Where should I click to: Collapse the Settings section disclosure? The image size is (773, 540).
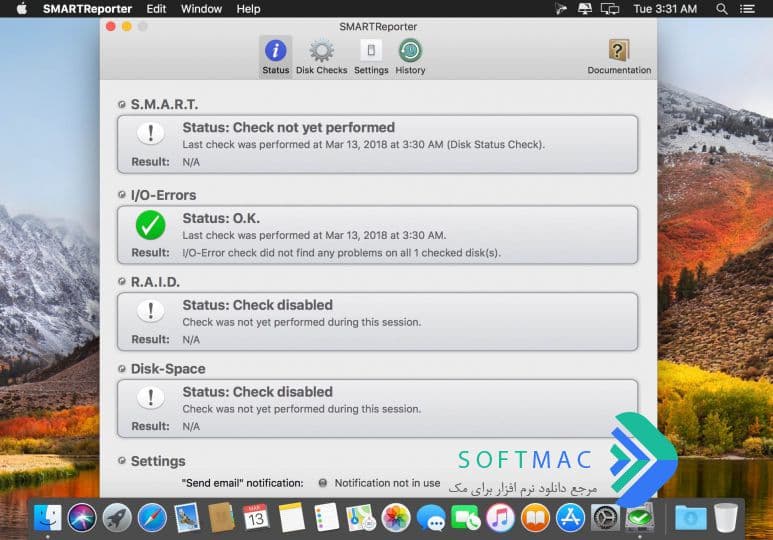122,461
